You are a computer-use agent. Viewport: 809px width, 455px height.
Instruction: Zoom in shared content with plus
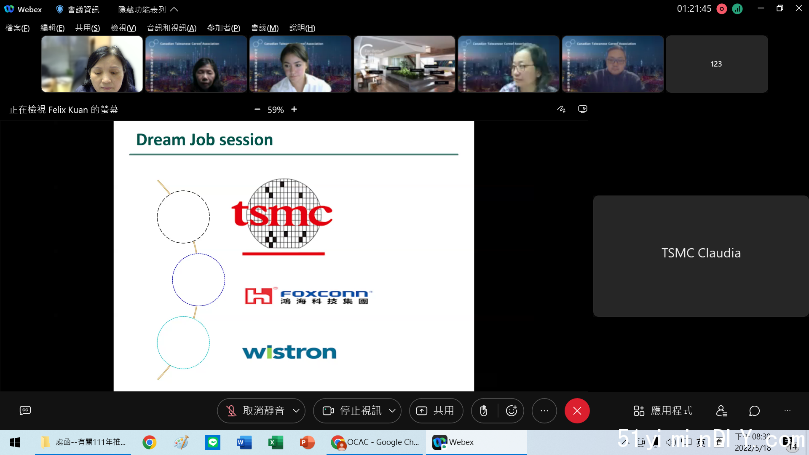pyautogui.click(x=294, y=109)
